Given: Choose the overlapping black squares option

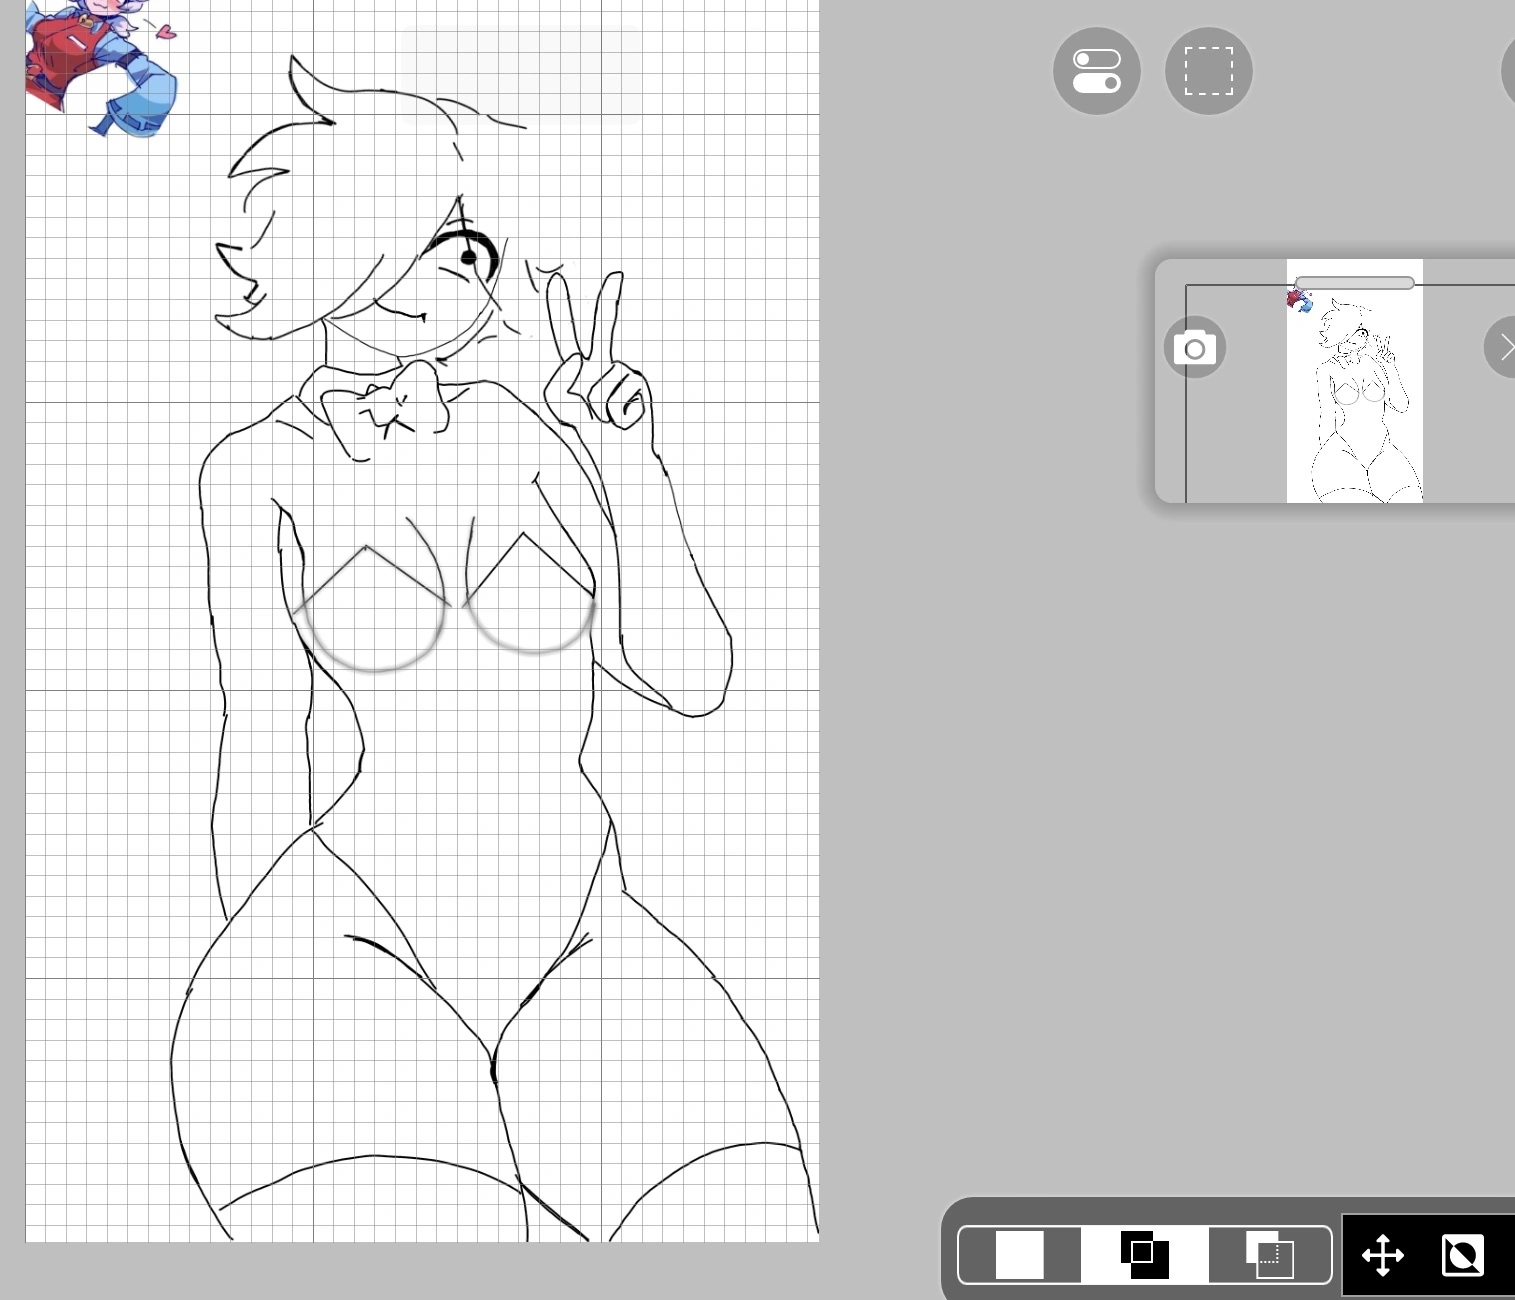Looking at the screenshot, I should 1145,1254.
